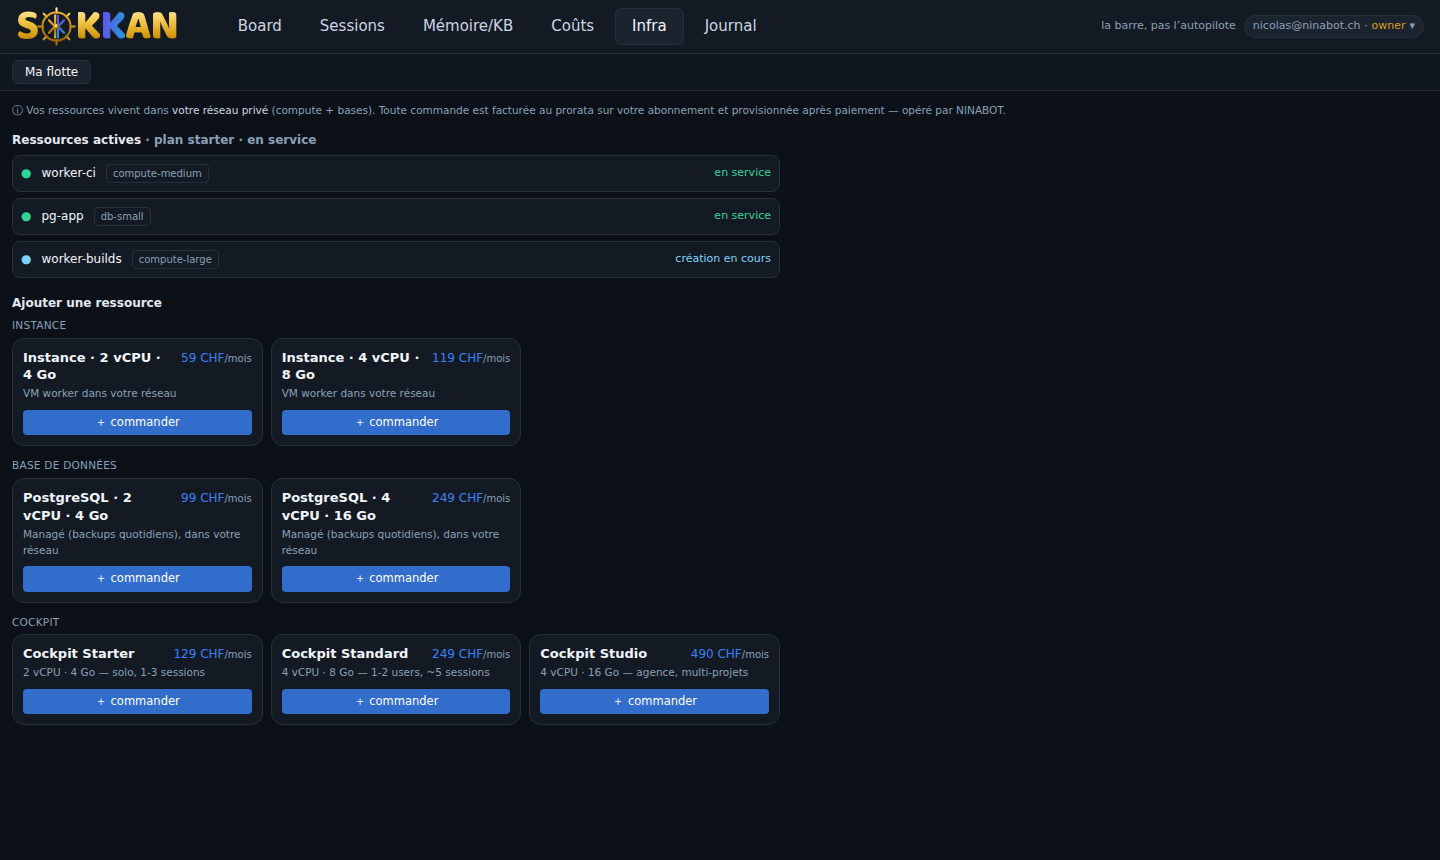Select the pg-app resource name
This screenshot has height=860, width=1440.
click(62, 216)
